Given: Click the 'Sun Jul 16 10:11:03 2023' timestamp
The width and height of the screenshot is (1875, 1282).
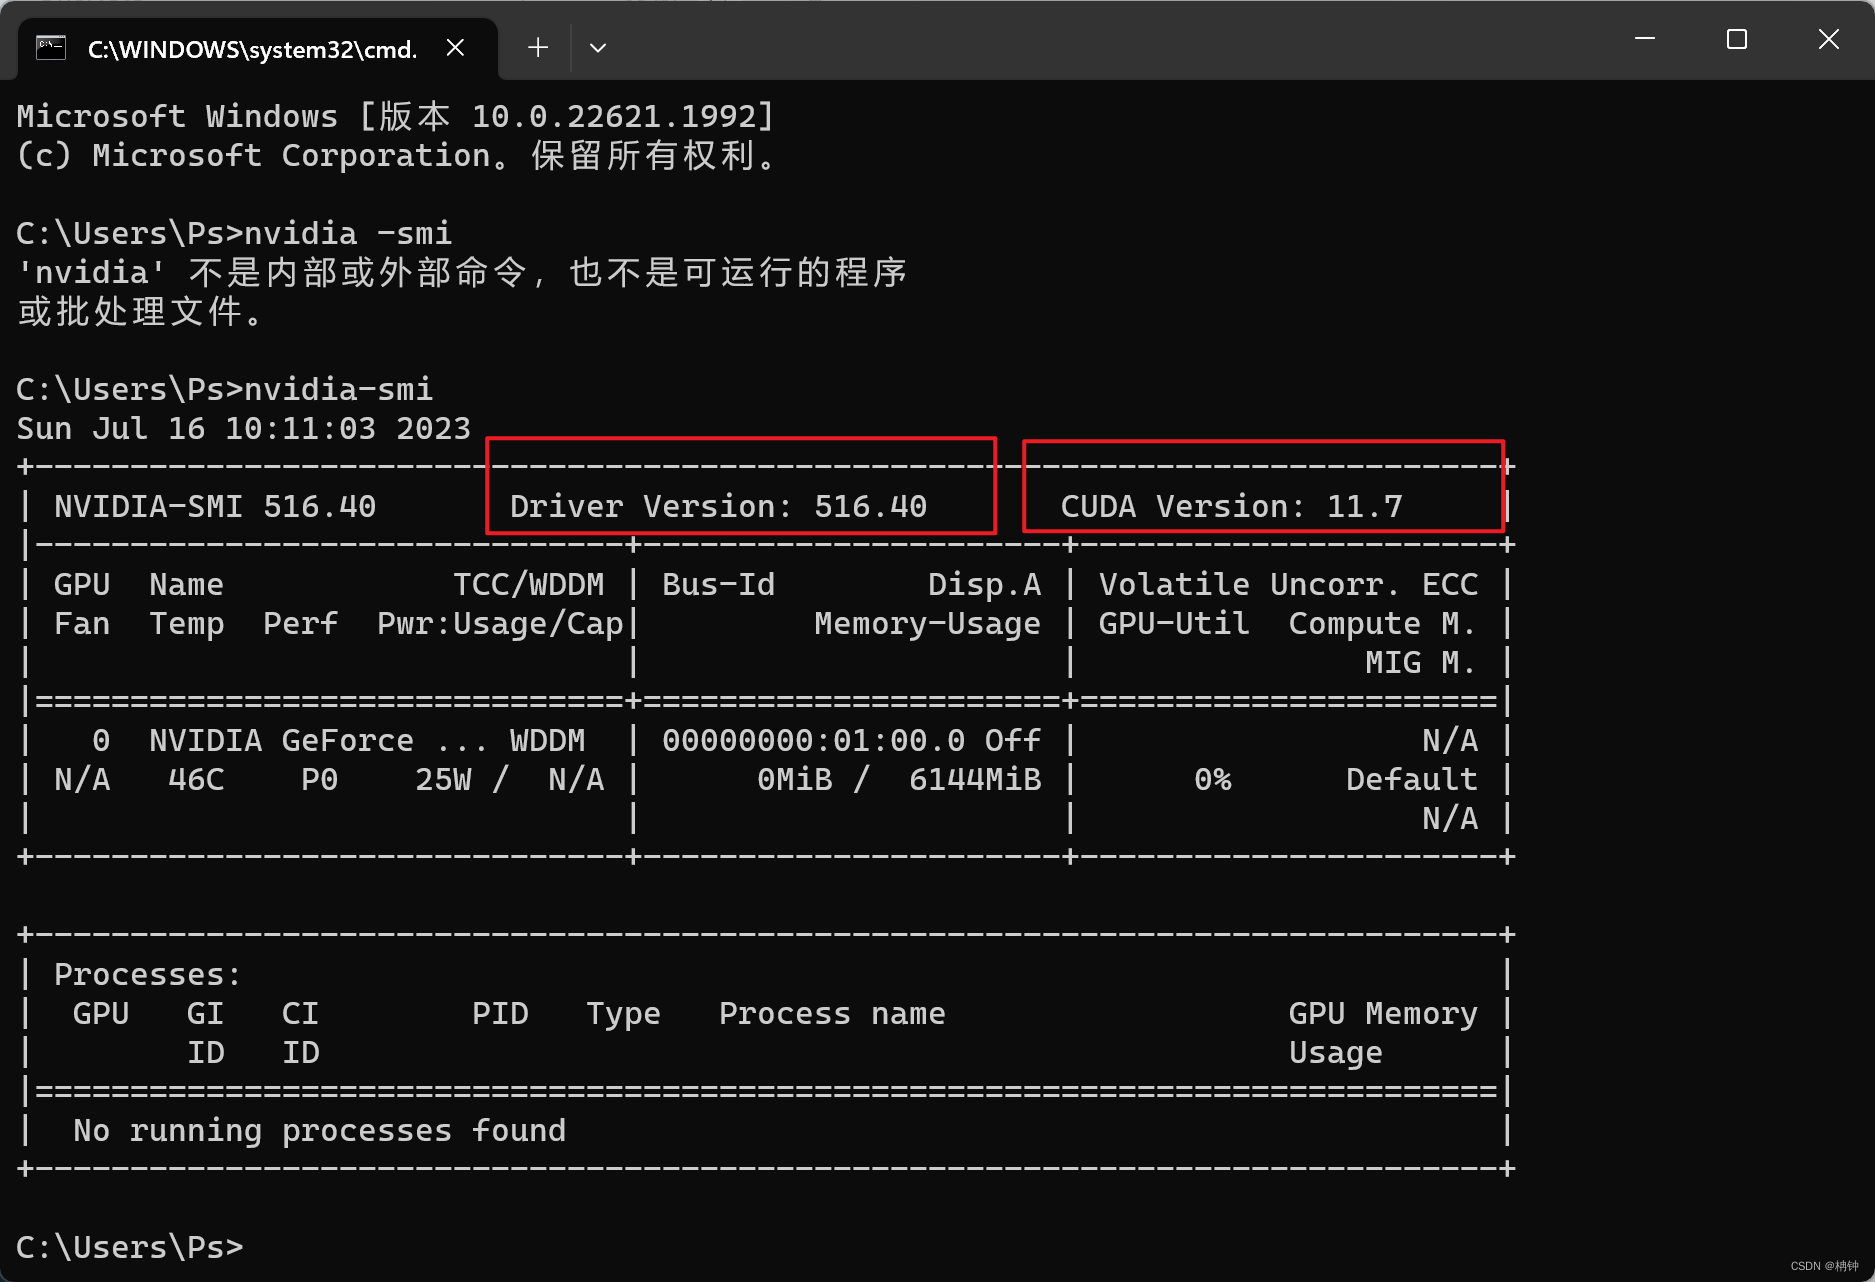Looking at the screenshot, I should tap(244, 429).
